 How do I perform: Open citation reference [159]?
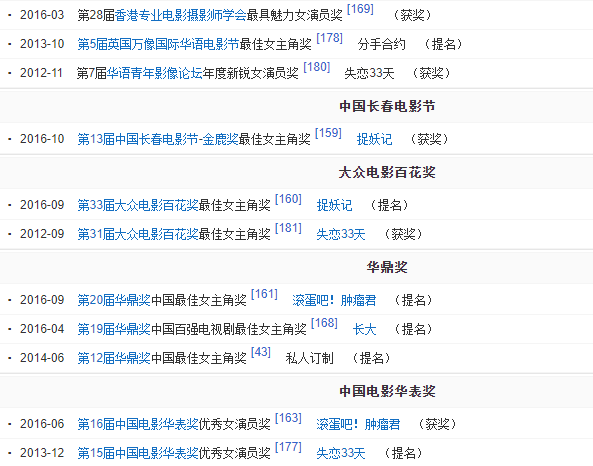[328, 133]
